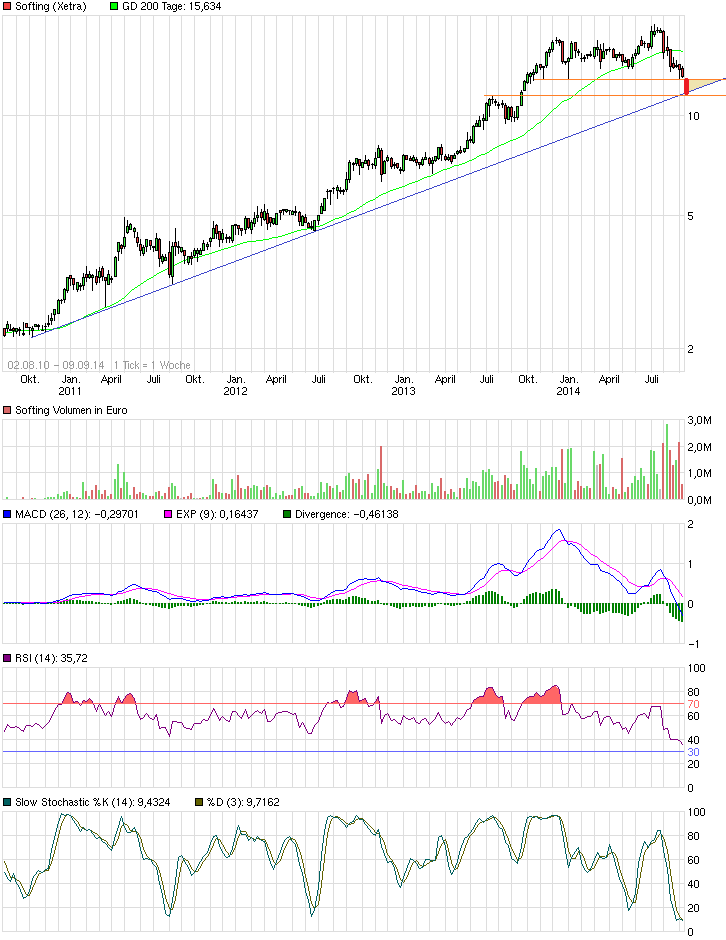Image resolution: width=726 pixels, height=940 pixels.
Task: Click the 'Softing Volumen in Euro' label
Action: coord(71,411)
